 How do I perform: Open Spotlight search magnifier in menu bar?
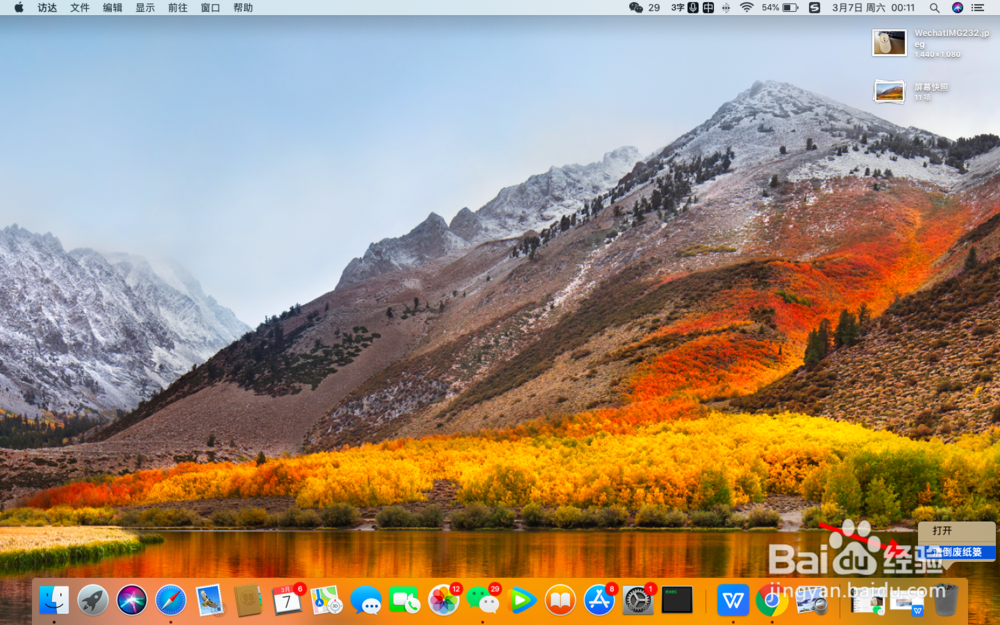click(x=934, y=8)
